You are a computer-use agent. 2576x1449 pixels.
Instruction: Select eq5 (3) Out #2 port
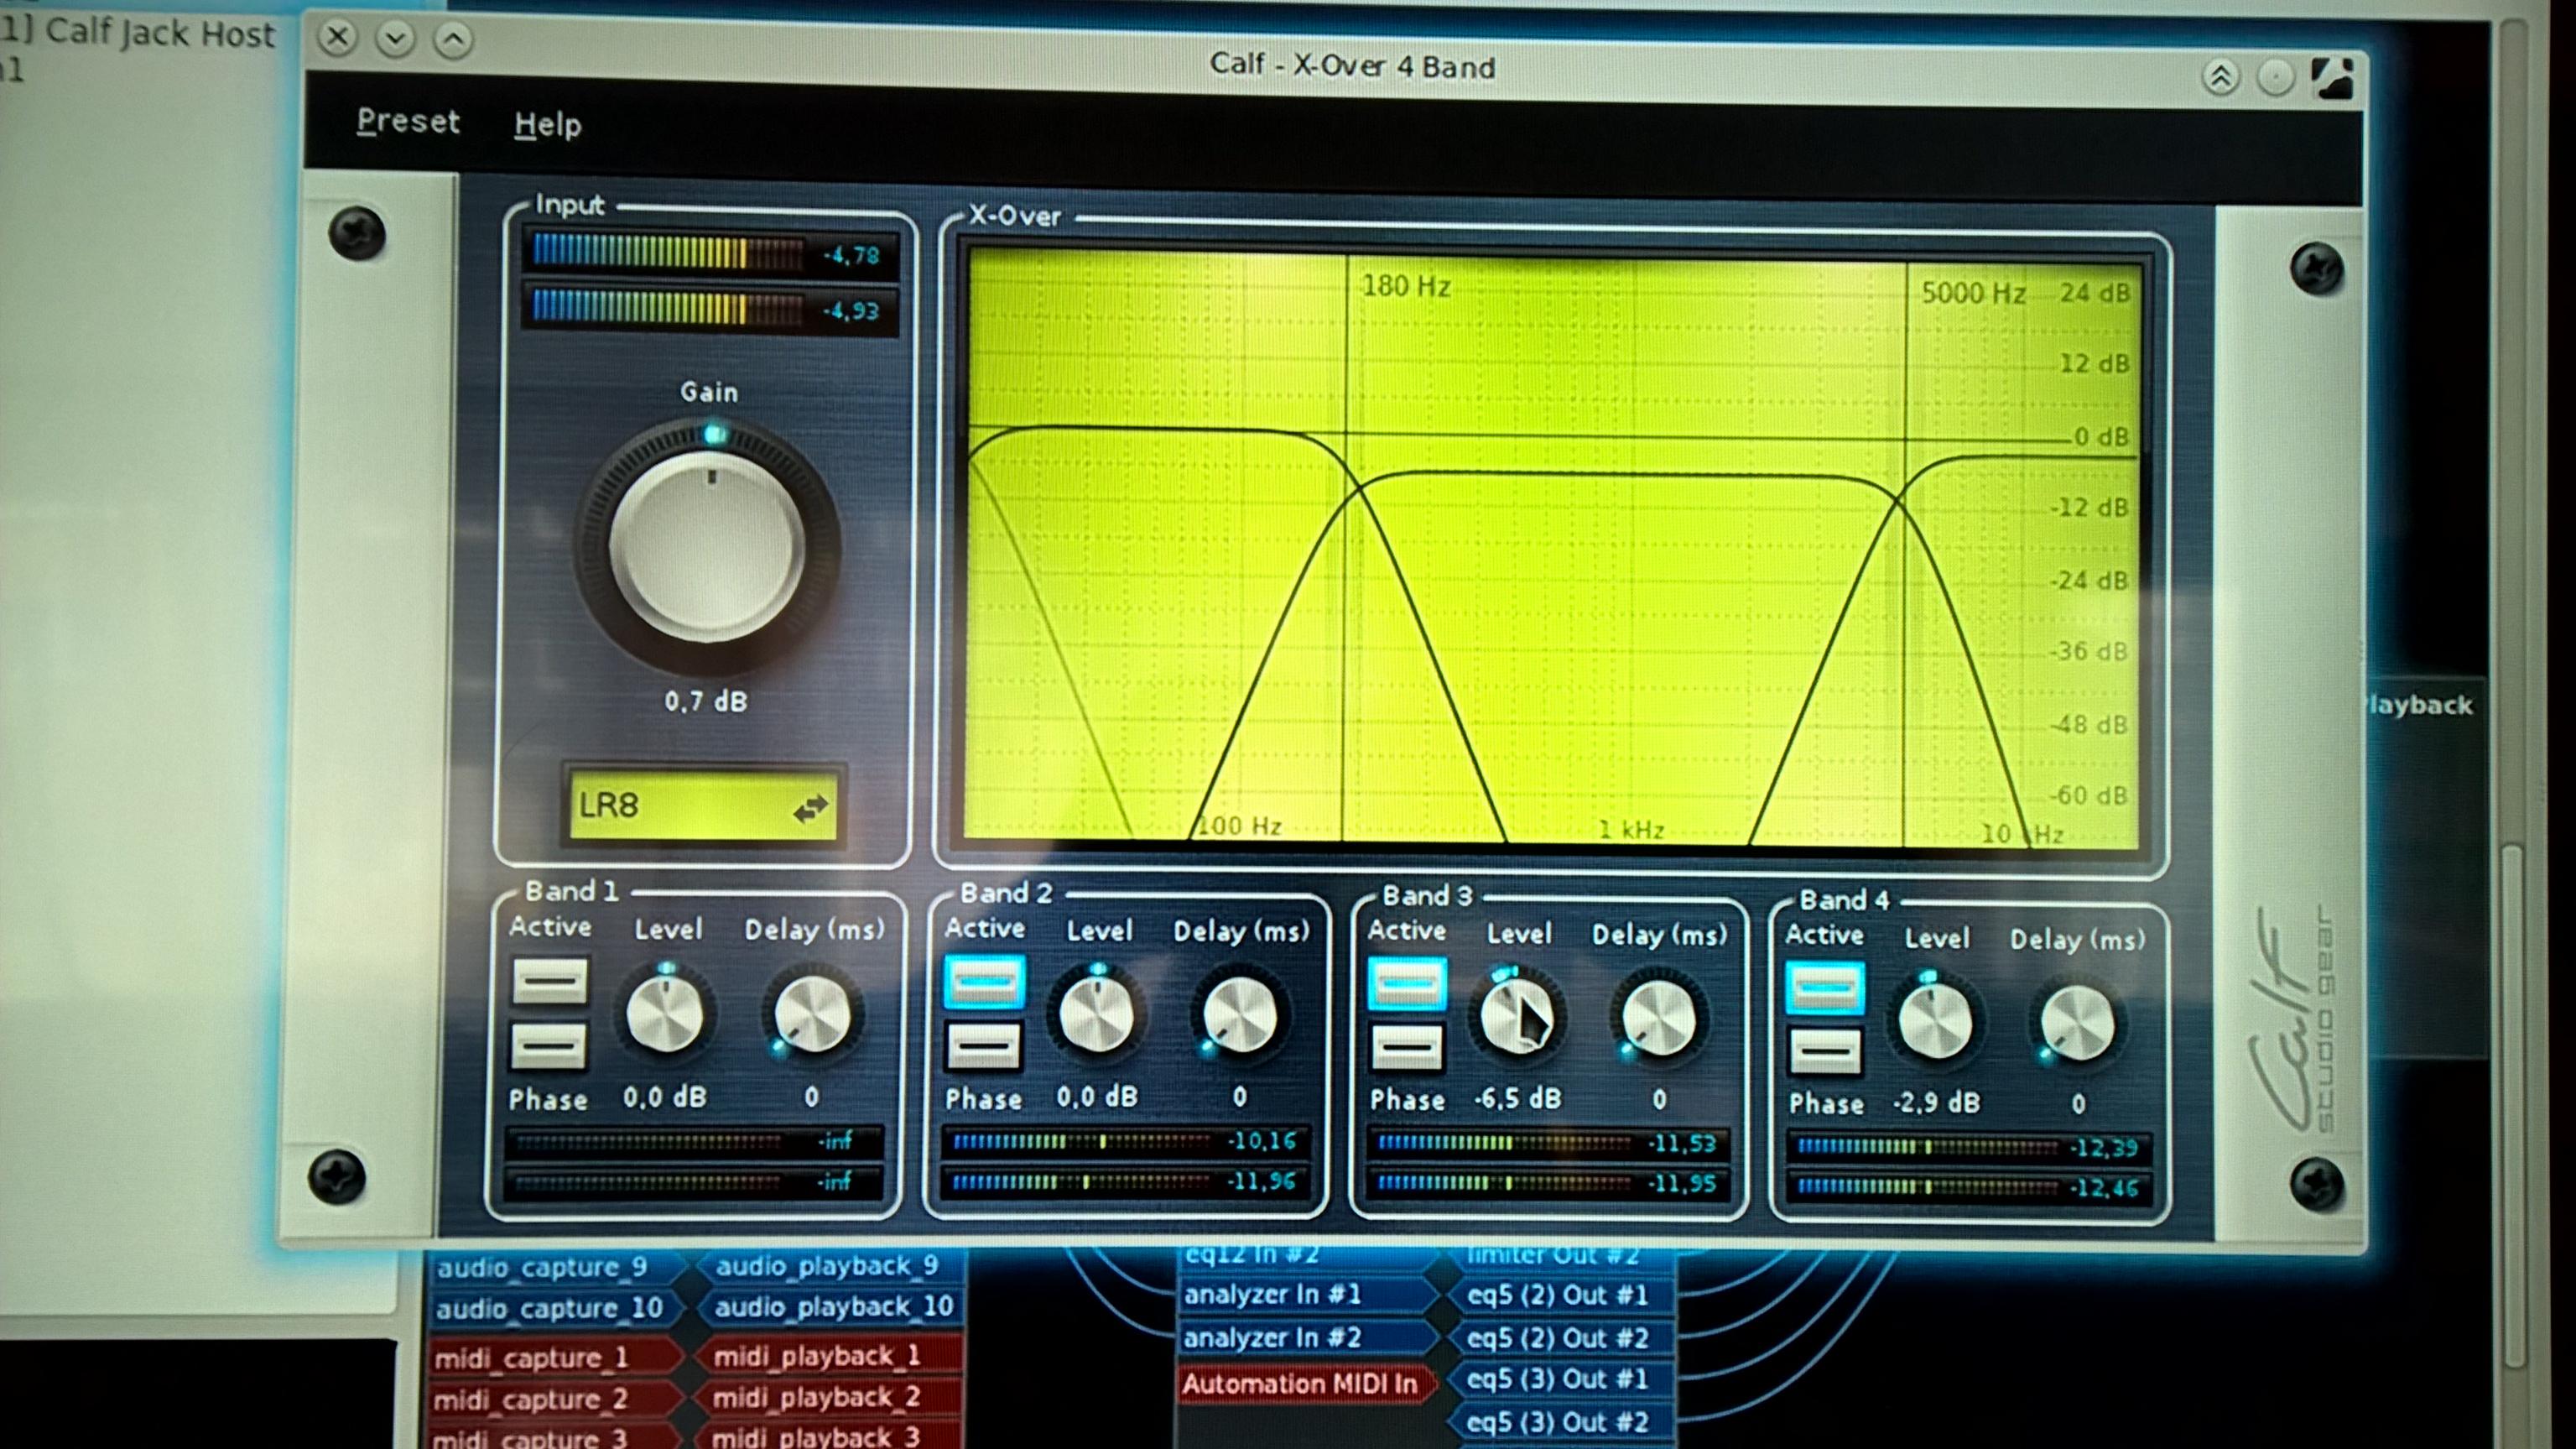1560,1423
